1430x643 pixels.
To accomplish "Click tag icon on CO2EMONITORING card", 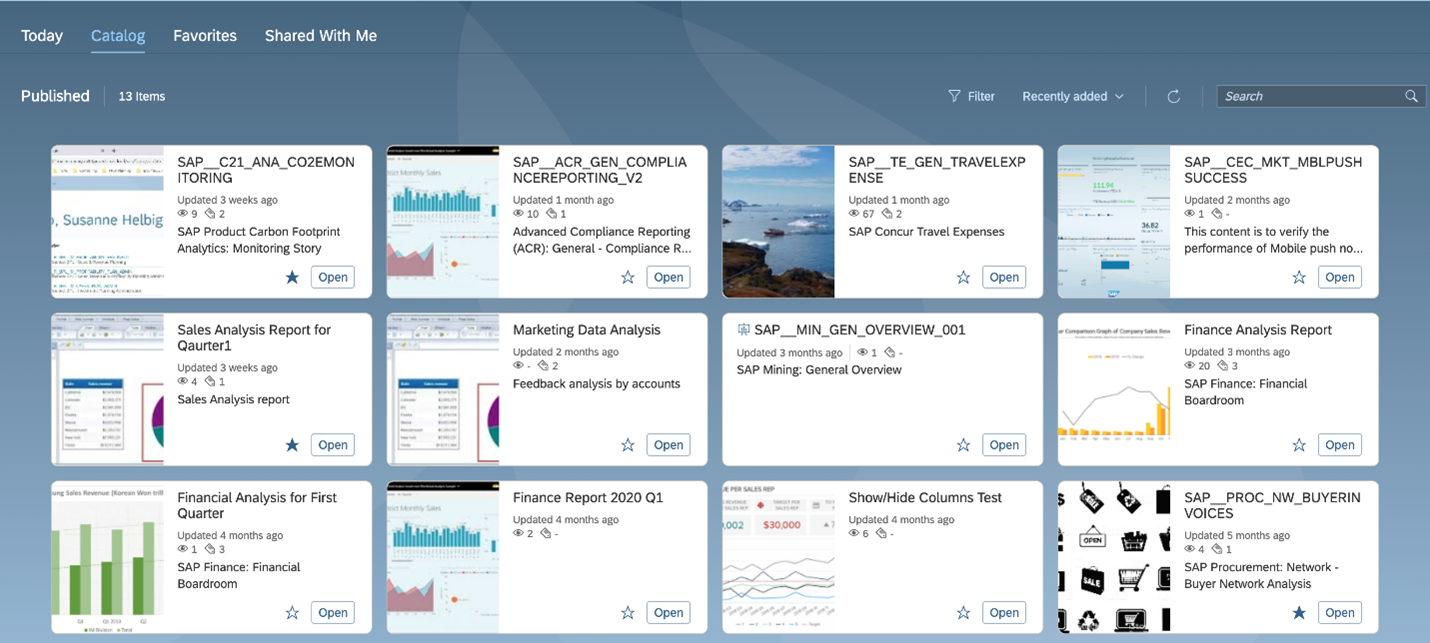I will [210, 214].
